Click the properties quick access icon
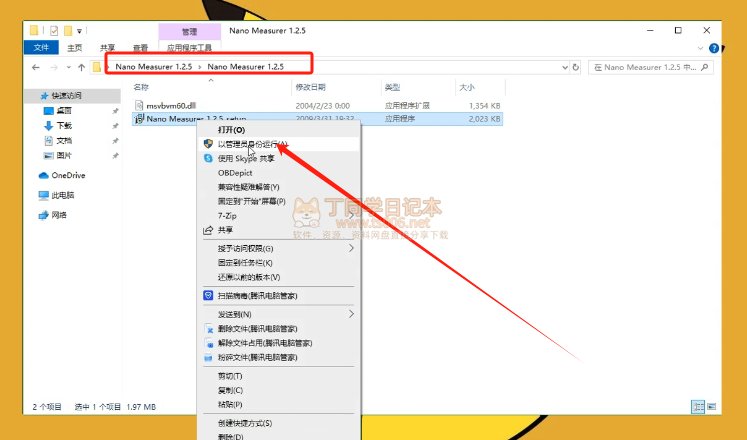Screen dimensions: 747x440 (54, 31)
